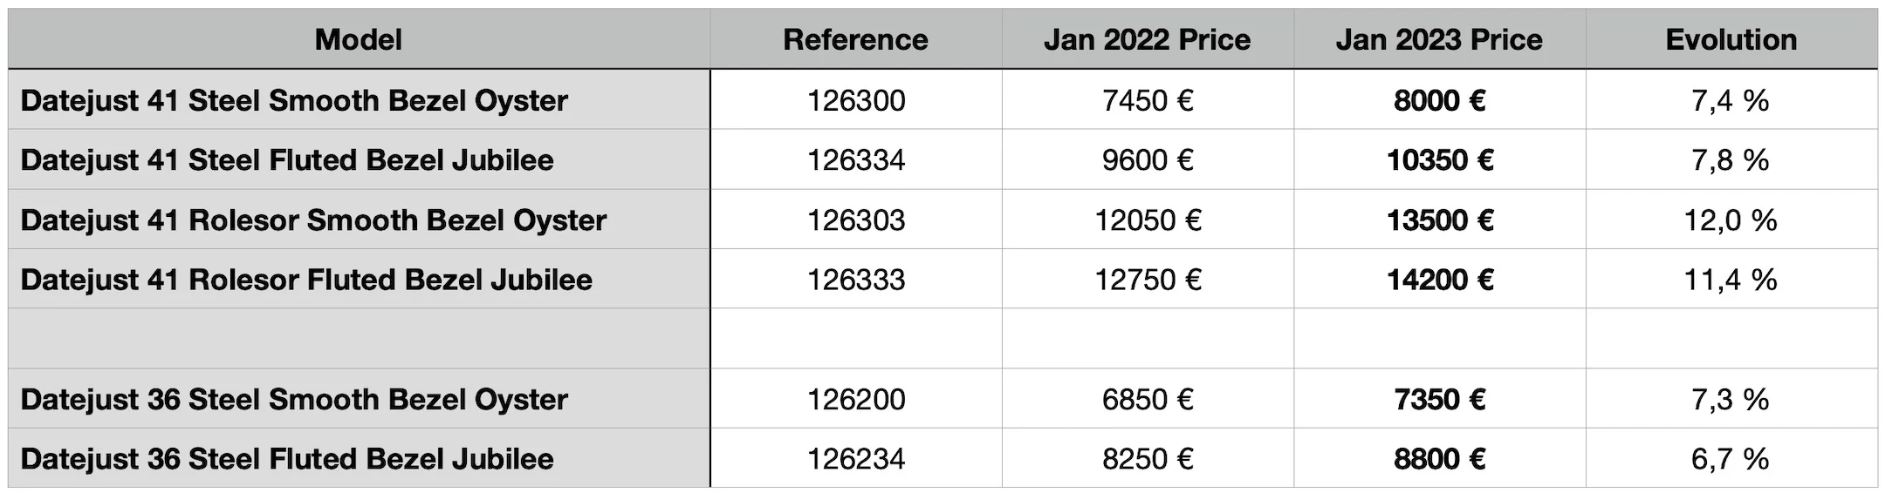Select the 7,3 % evolution cell

click(x=1730, y=400)
